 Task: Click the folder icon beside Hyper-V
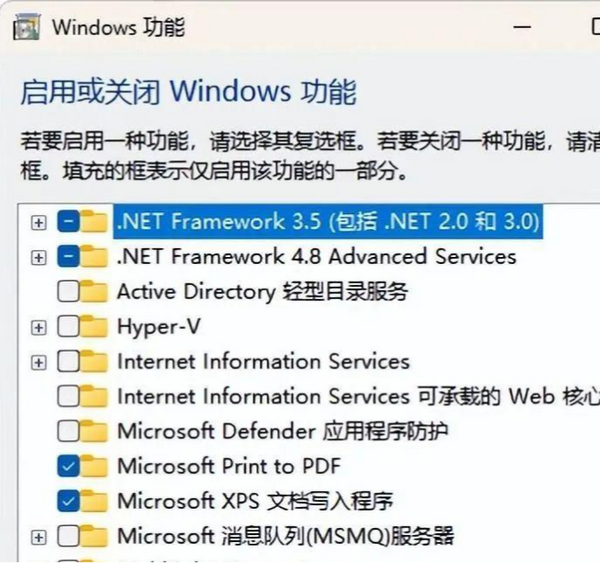pyautogui.click(x=94, y=326)
